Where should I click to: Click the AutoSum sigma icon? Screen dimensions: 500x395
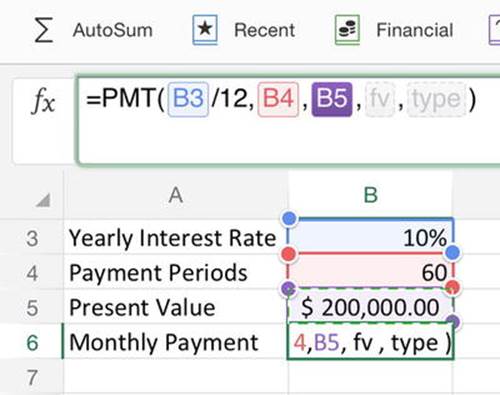(44, 30)
